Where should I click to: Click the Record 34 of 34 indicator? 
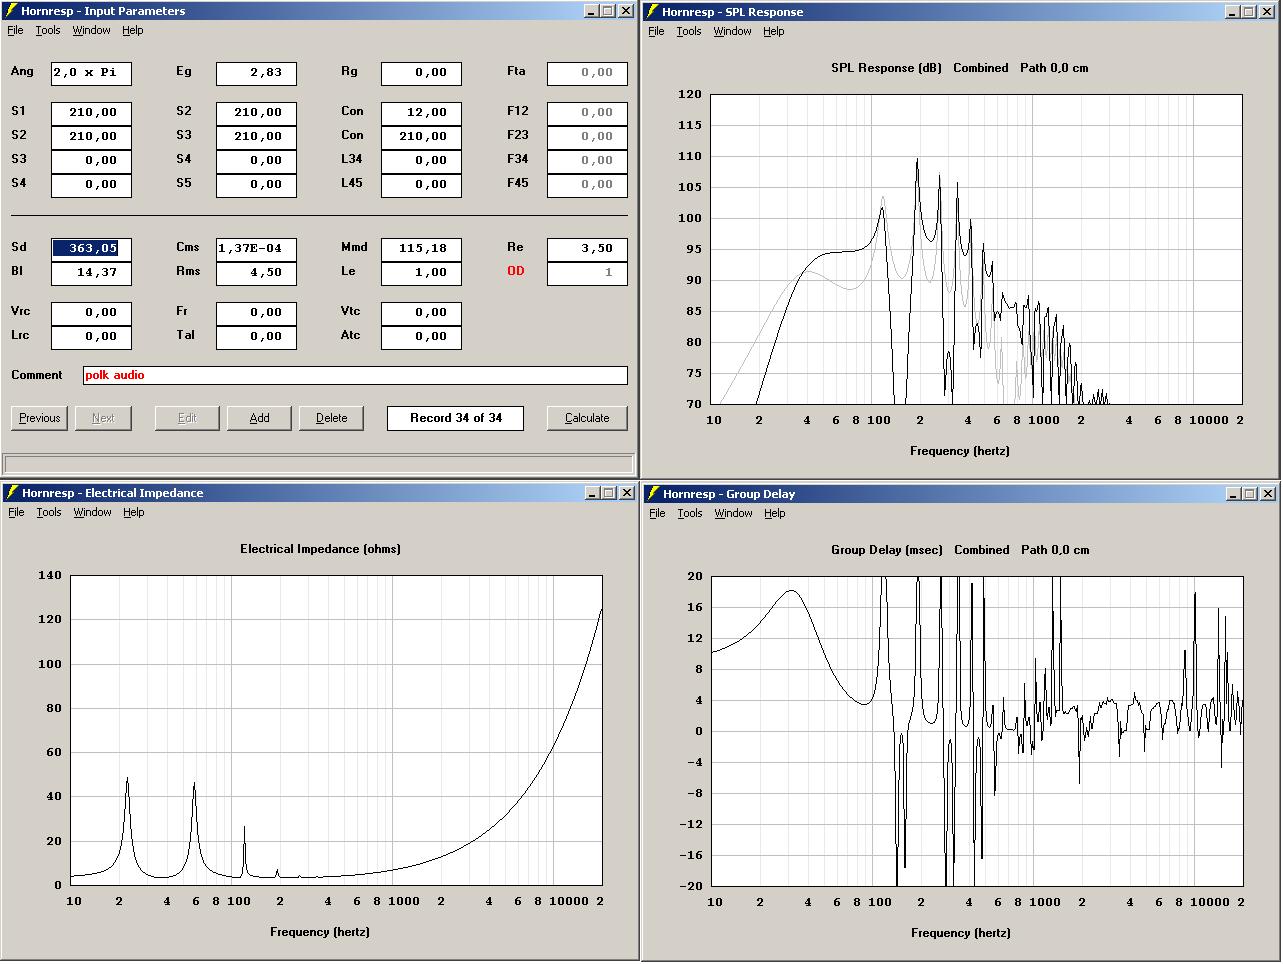(x=455, y=418)
